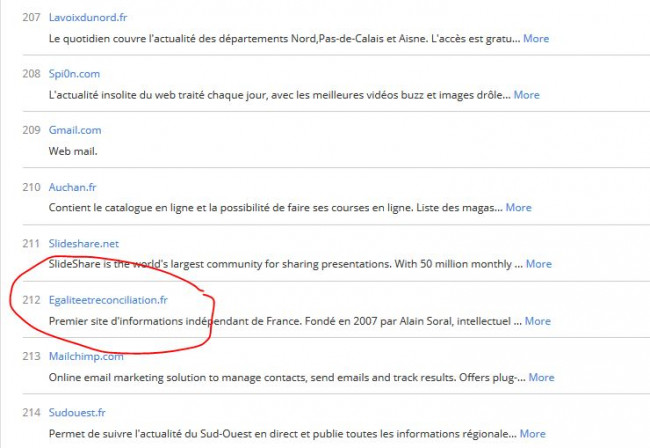Click the rank number 213
The image size is (650, 448).
(x=32, y=356)
